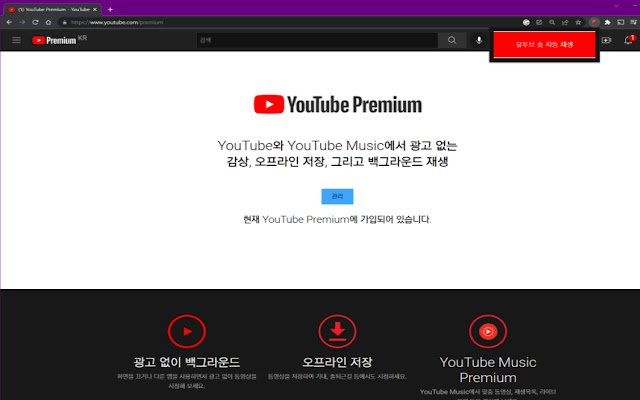Open the cast media icon in toolbar
The image size is (640, 400).
(620, 22)
